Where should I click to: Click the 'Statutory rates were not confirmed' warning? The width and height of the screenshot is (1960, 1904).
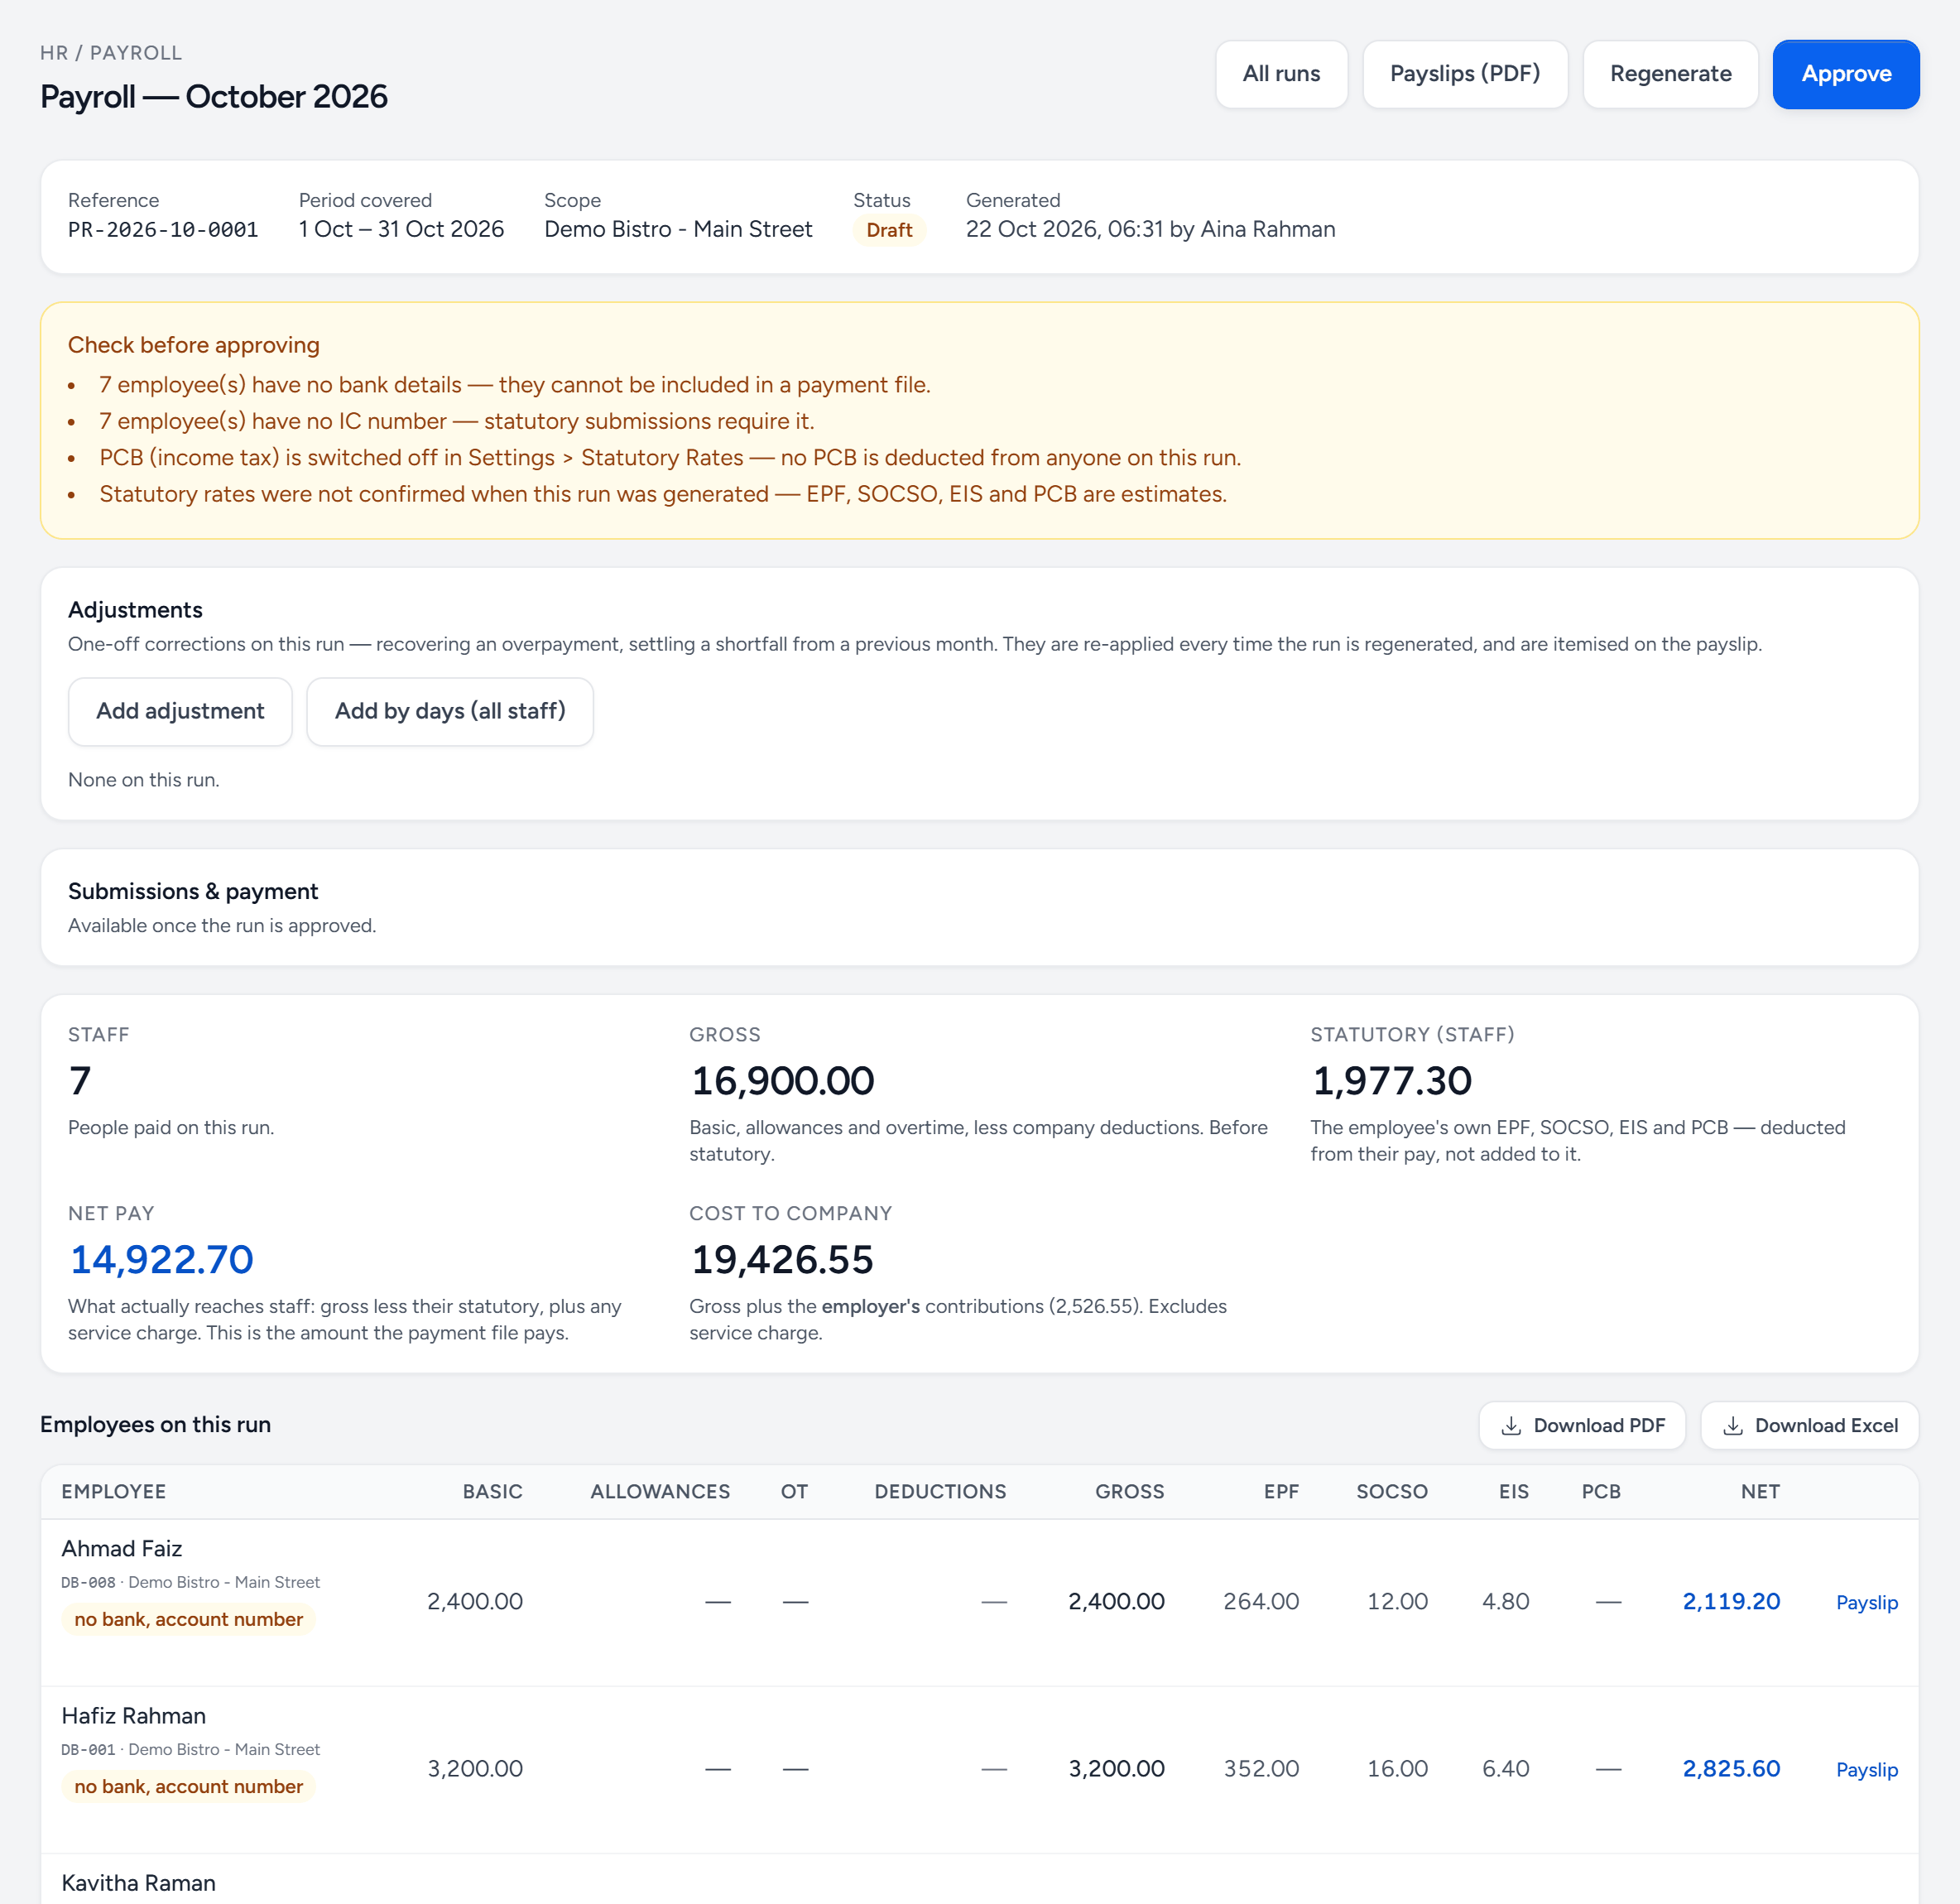[663, 494]
